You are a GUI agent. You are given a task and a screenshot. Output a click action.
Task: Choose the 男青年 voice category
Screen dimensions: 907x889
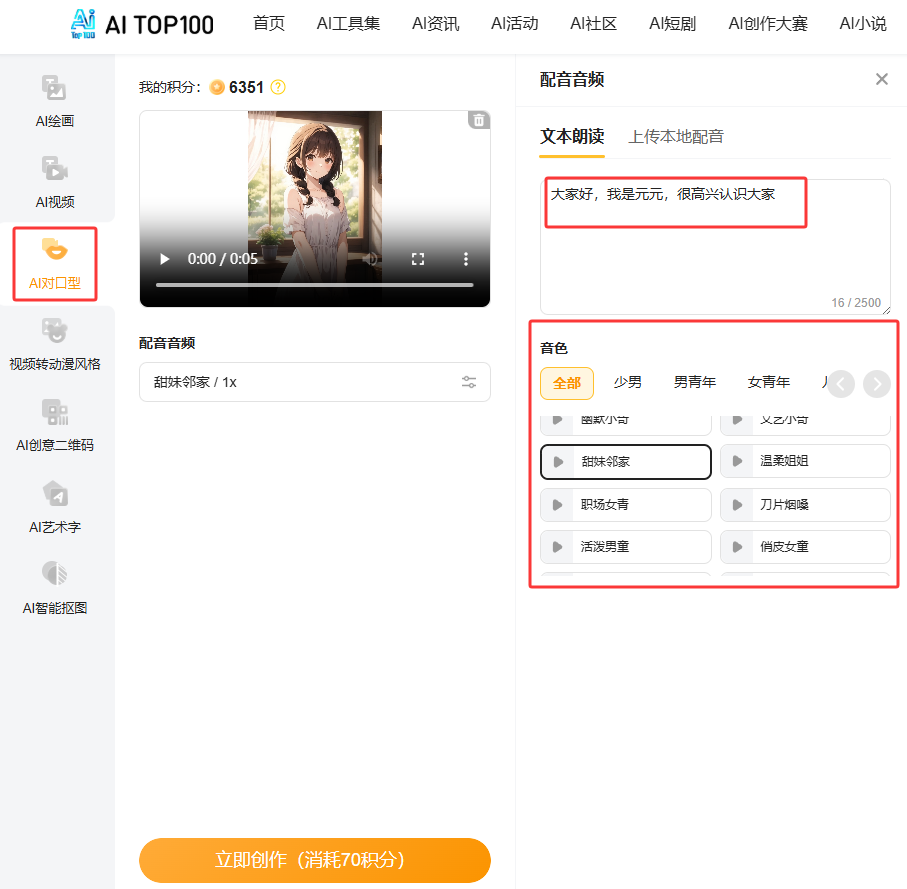[694, 382]
